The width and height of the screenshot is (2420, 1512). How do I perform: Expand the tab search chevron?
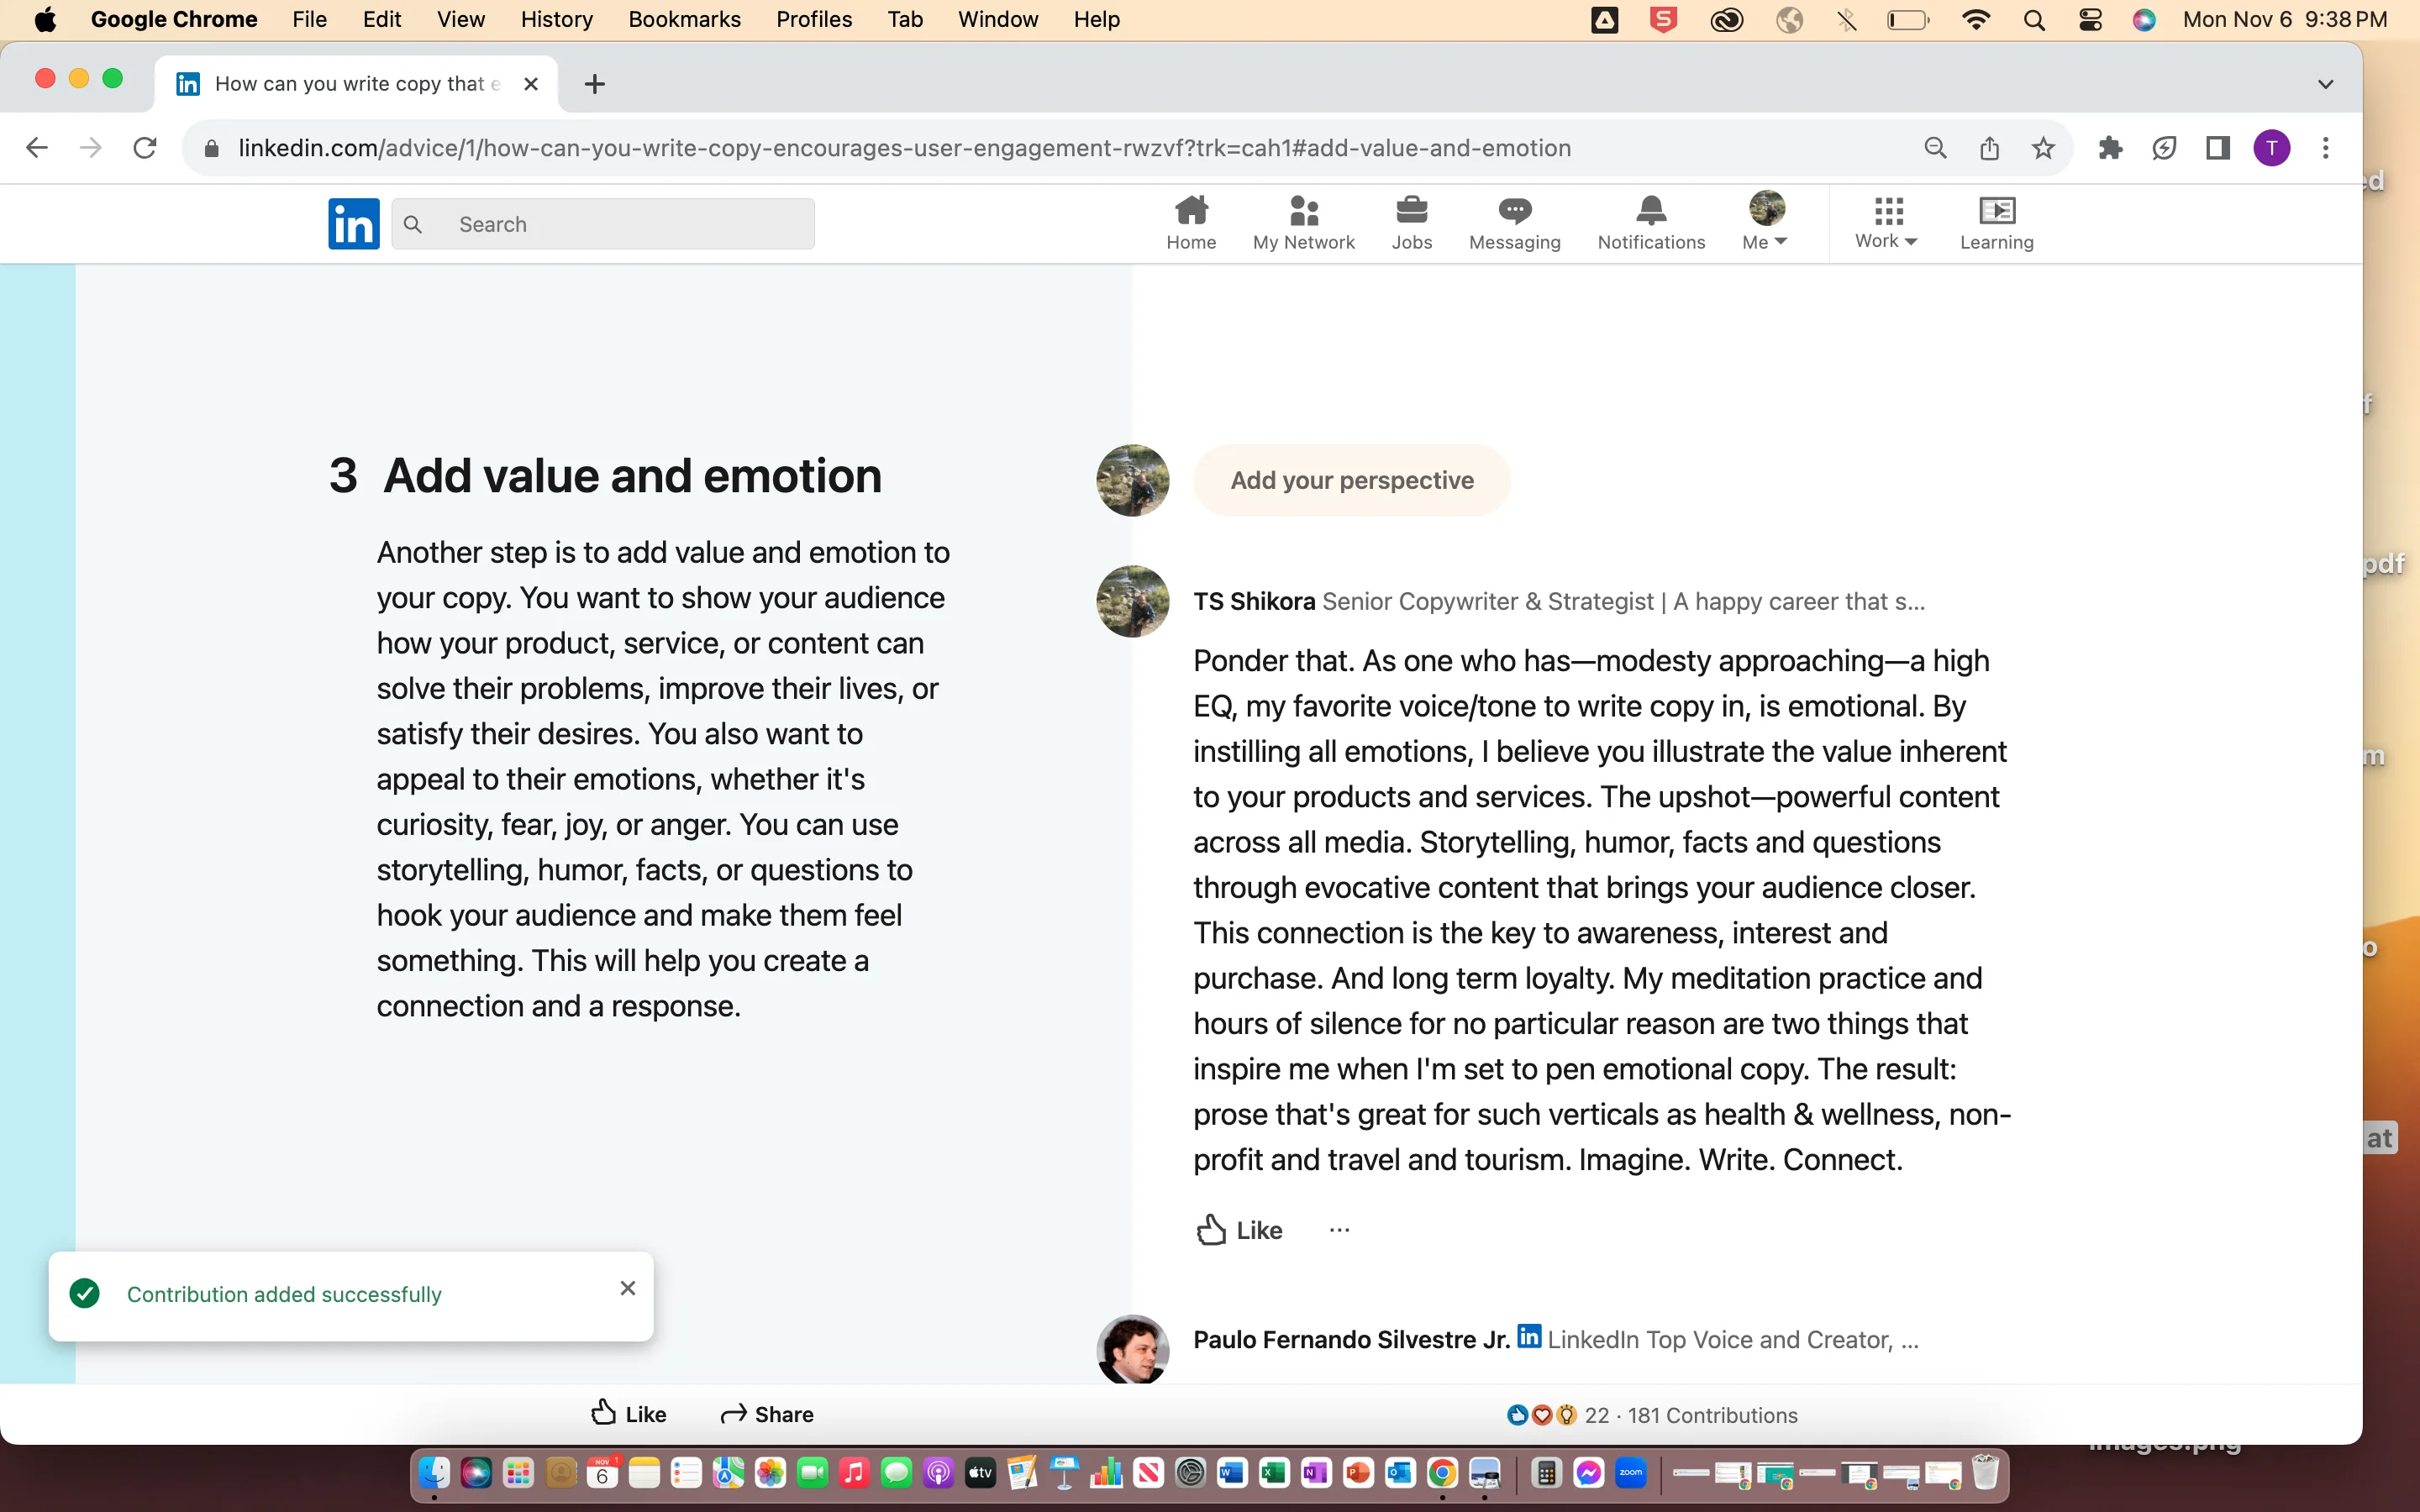click(2325, 84)
